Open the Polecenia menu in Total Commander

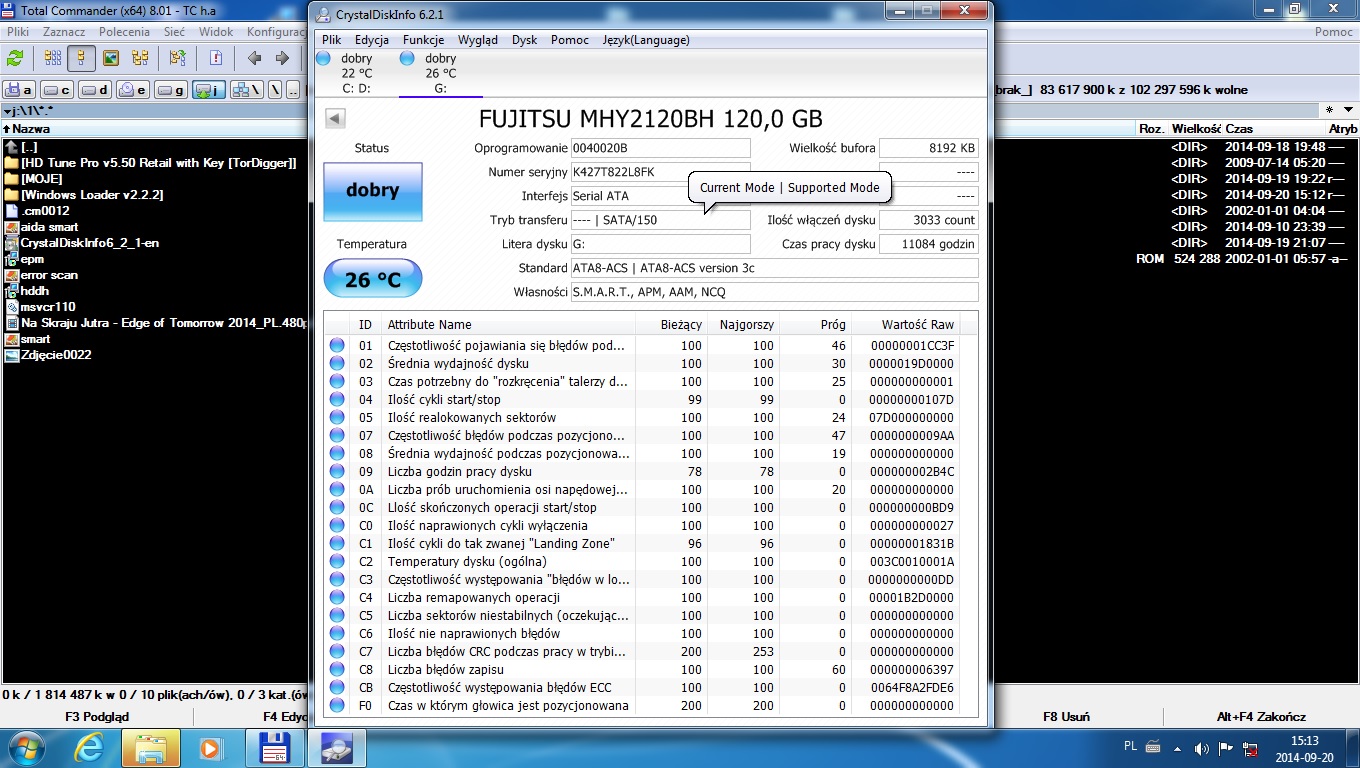(x=125, y=32)
